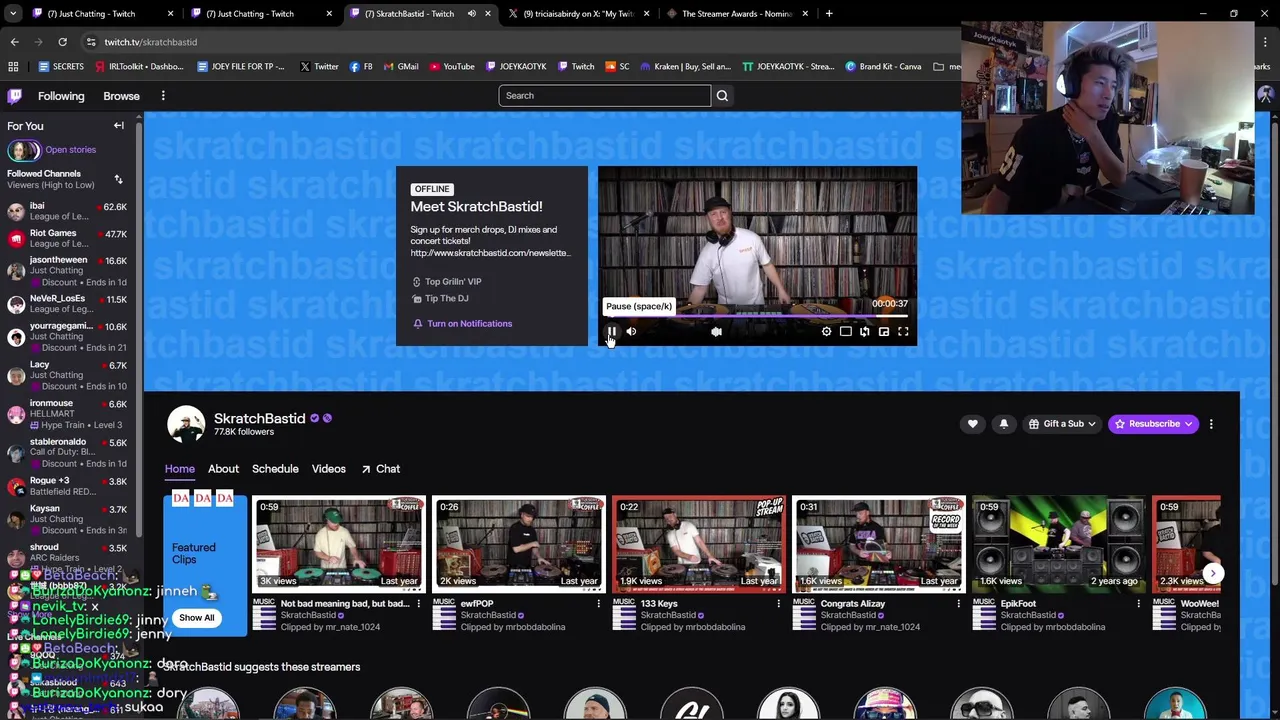This screenshot has height=720, width=1280.
Task: Switch to the About tab
Action: (x=223, y=469)
